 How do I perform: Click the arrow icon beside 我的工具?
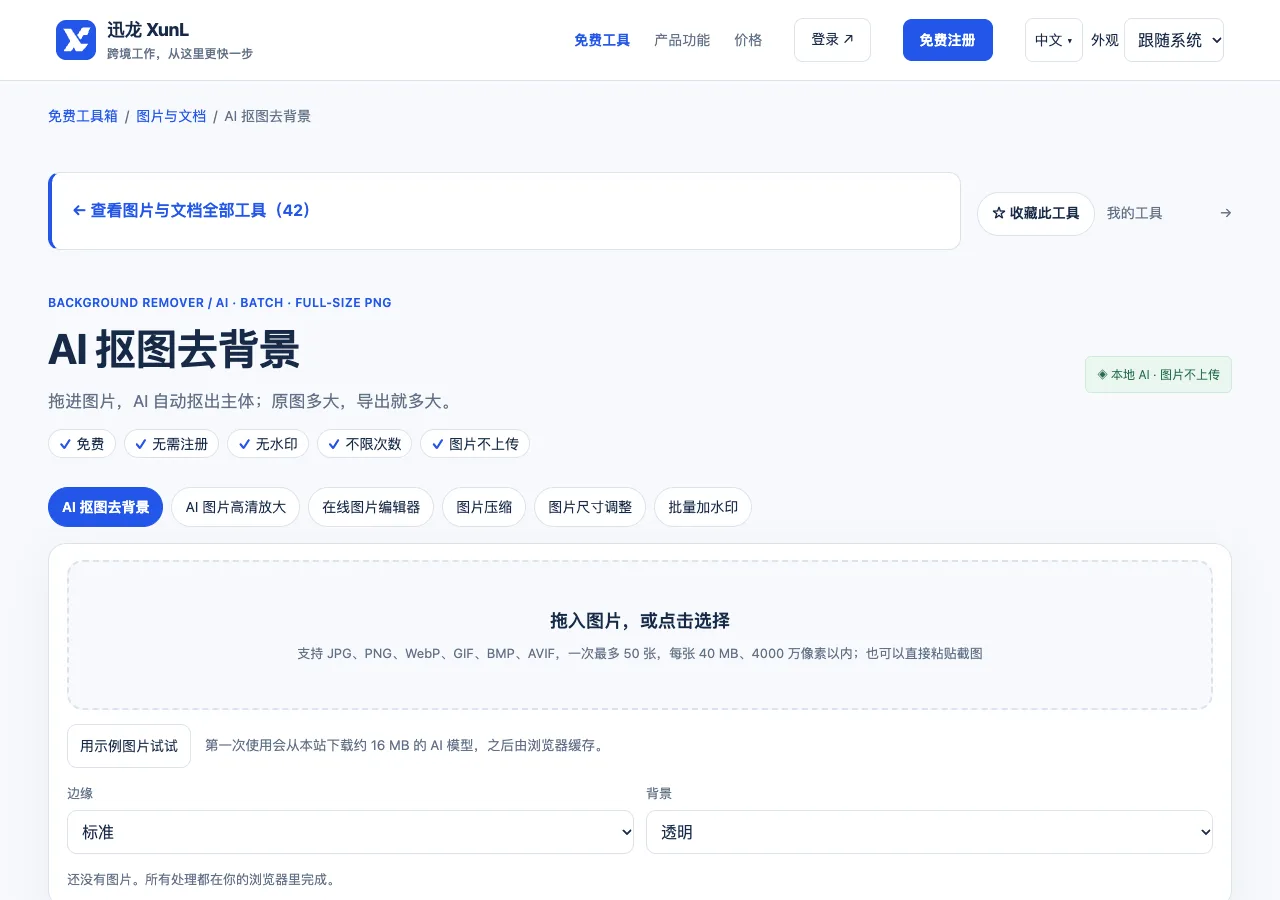1226,213
